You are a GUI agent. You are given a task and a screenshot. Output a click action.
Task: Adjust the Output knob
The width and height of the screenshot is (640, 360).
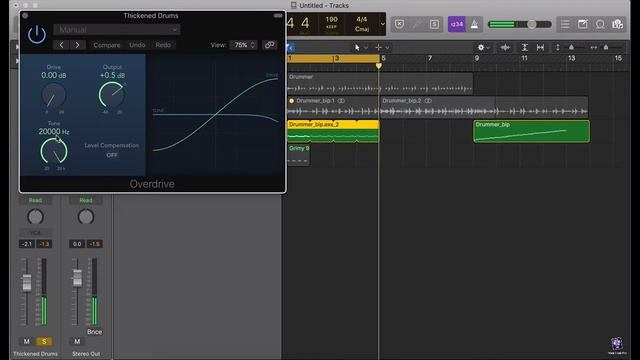[112, 95]
